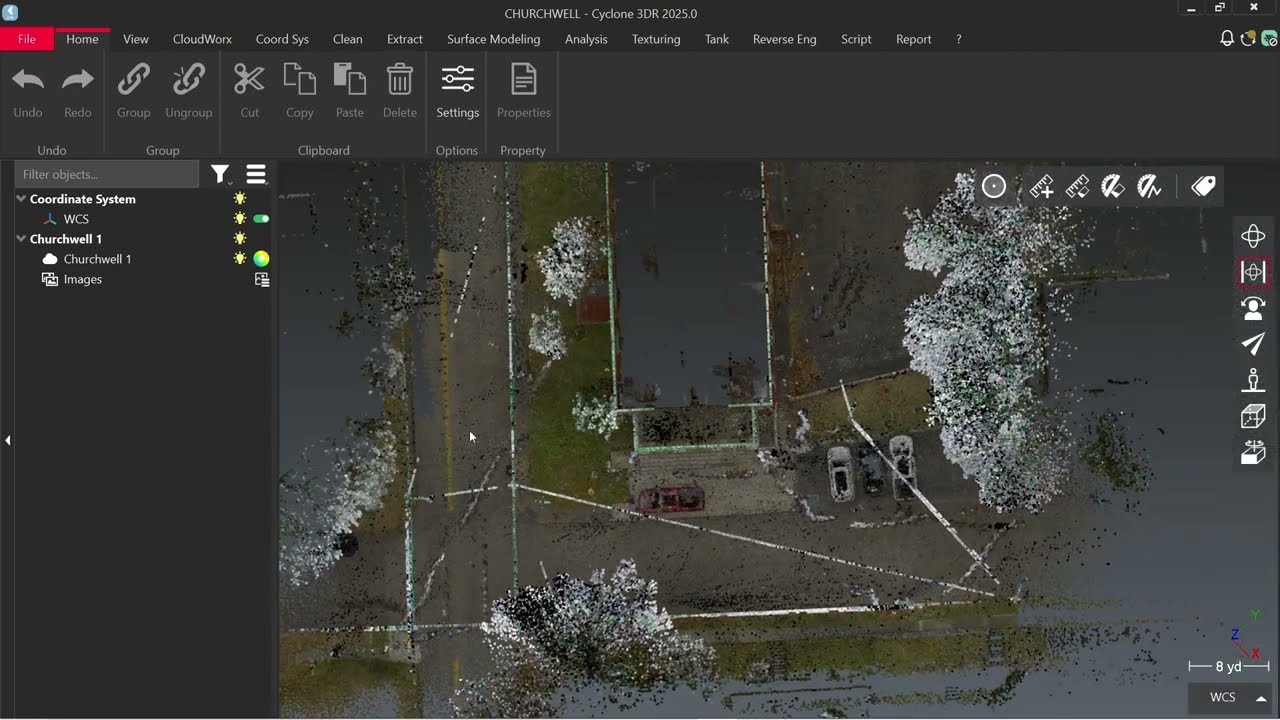The width and height of the screenshot is (1280, 720).
Task: Open the Properties document icon
Action: tap(524, 79)
